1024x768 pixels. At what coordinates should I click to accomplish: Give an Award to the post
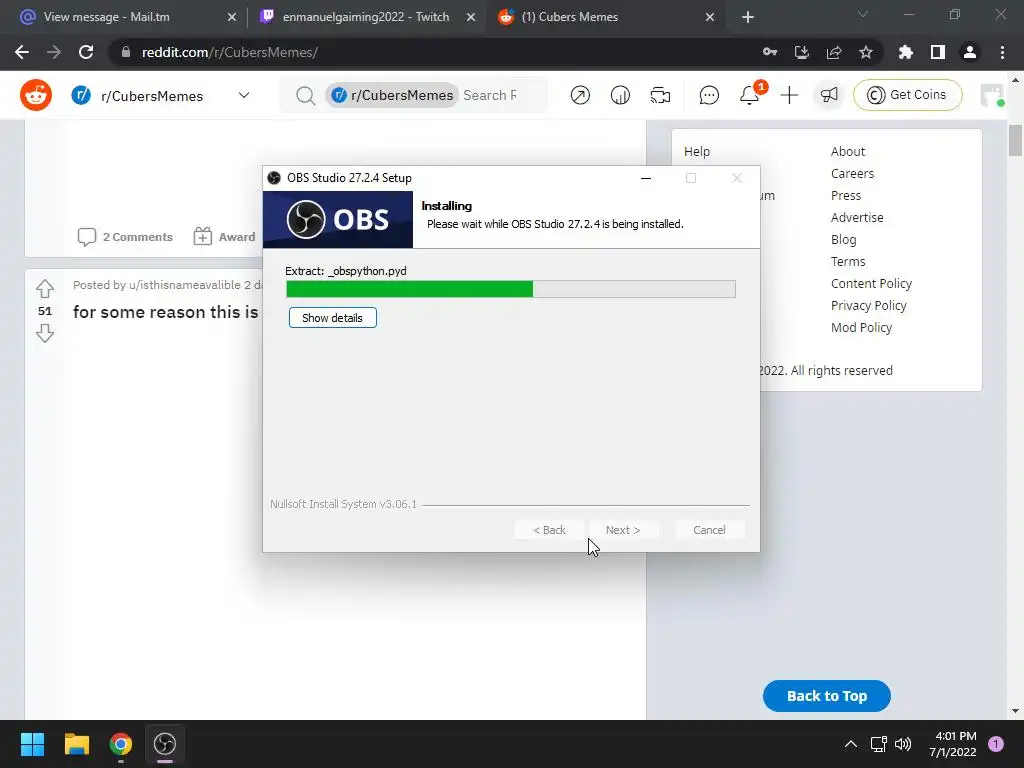coord(224,236)
